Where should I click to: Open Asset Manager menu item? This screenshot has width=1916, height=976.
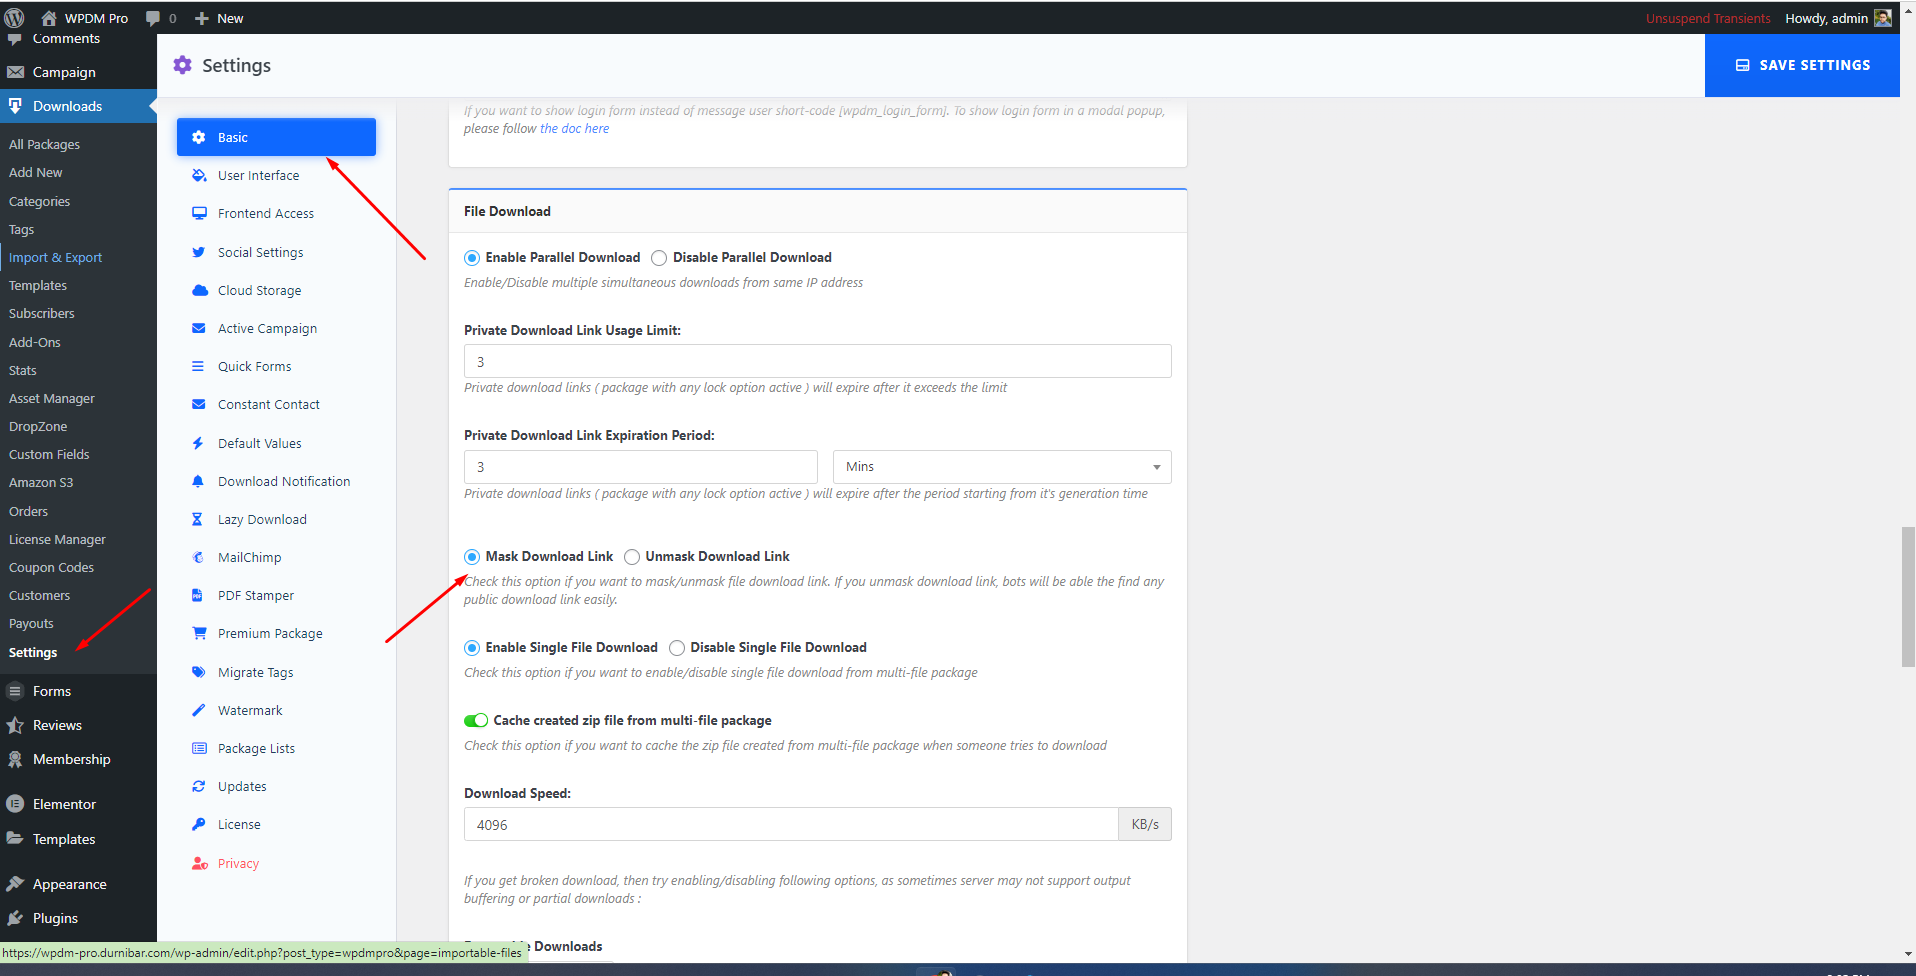coord(52,398)
